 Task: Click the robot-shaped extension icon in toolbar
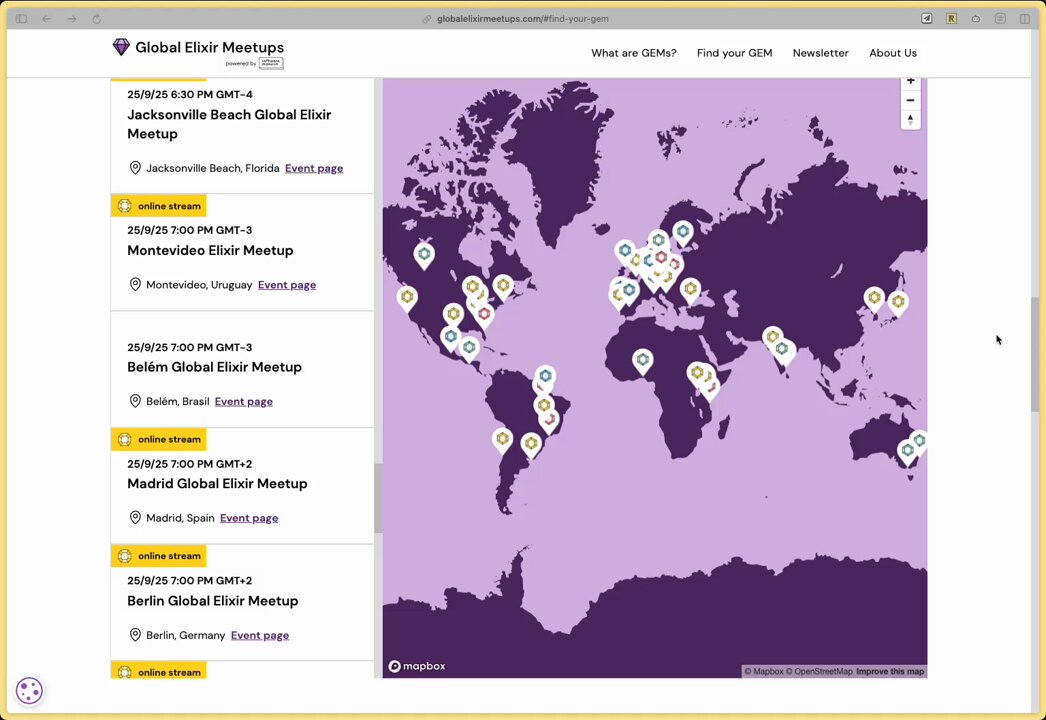[976, 19]
